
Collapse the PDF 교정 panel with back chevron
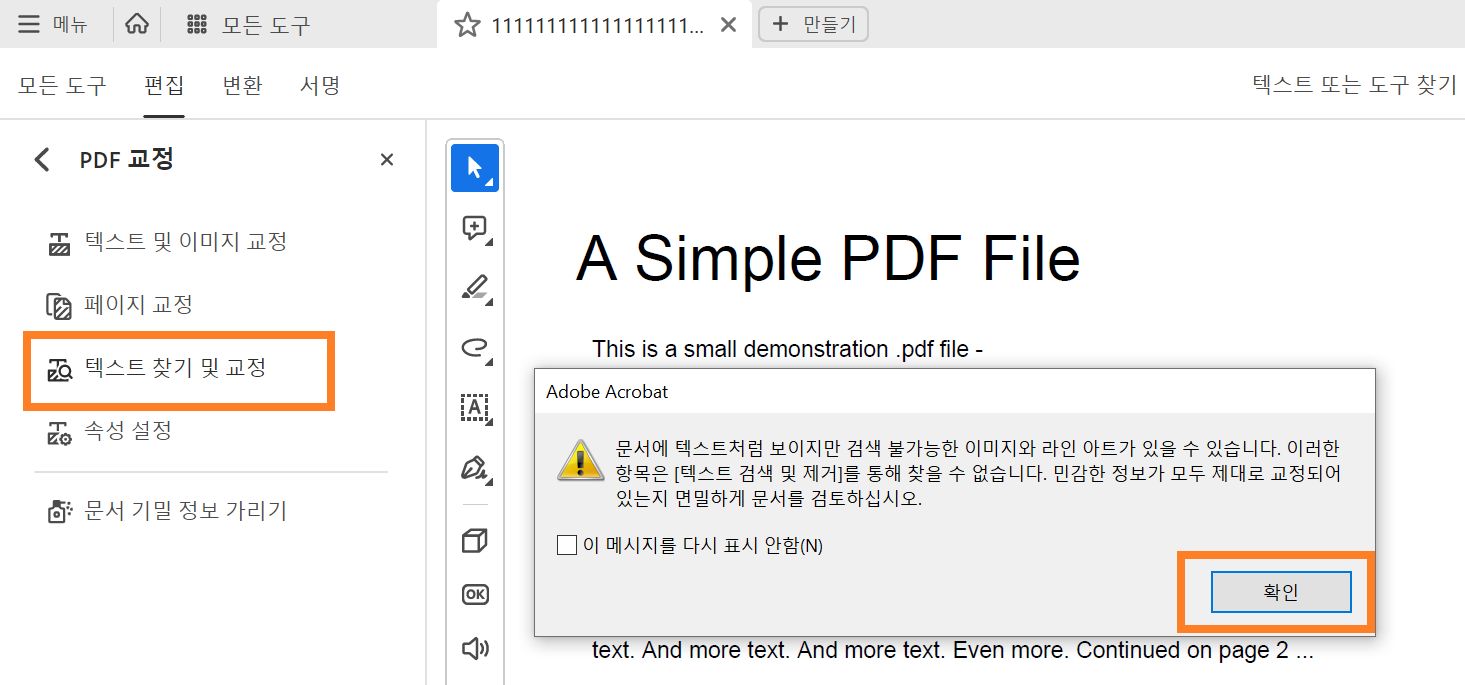click(x=41, y=158)
